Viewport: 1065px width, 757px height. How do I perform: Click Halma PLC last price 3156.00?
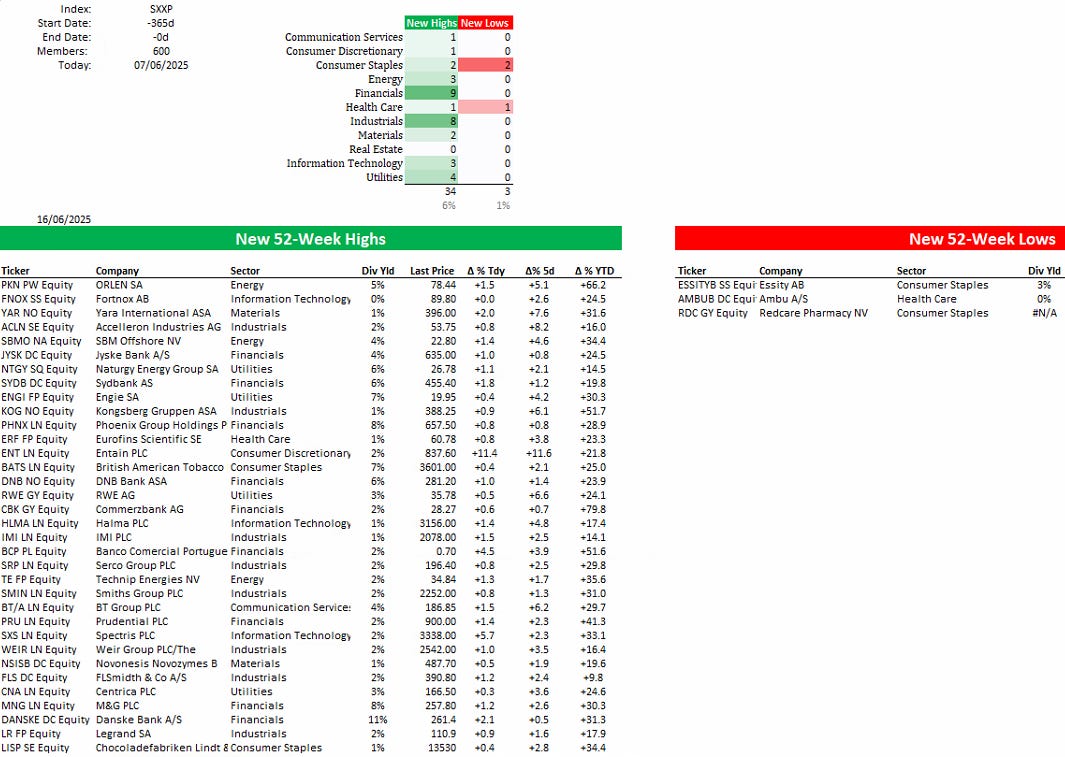[x=437, y=523]
